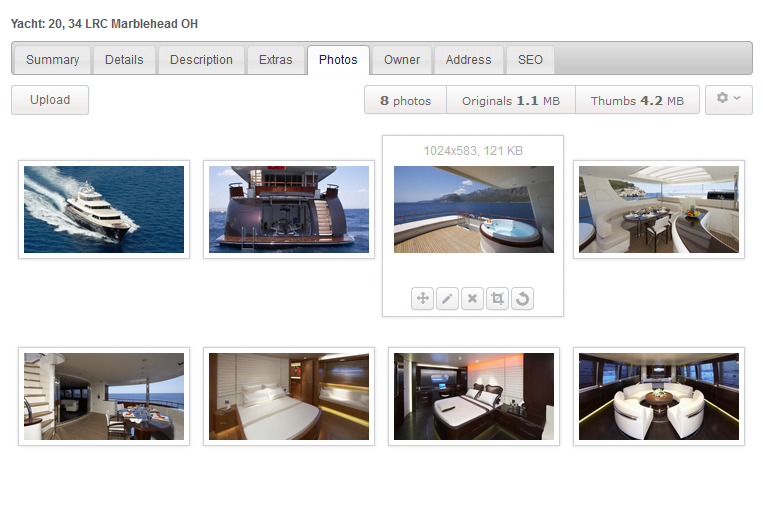
Task: Select the yacht stern garage photo
Action: point(289,209)
